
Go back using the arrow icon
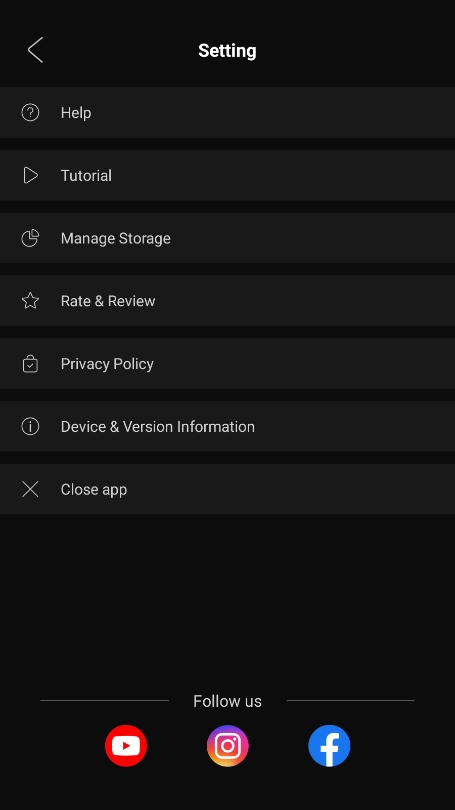(35, 50)
